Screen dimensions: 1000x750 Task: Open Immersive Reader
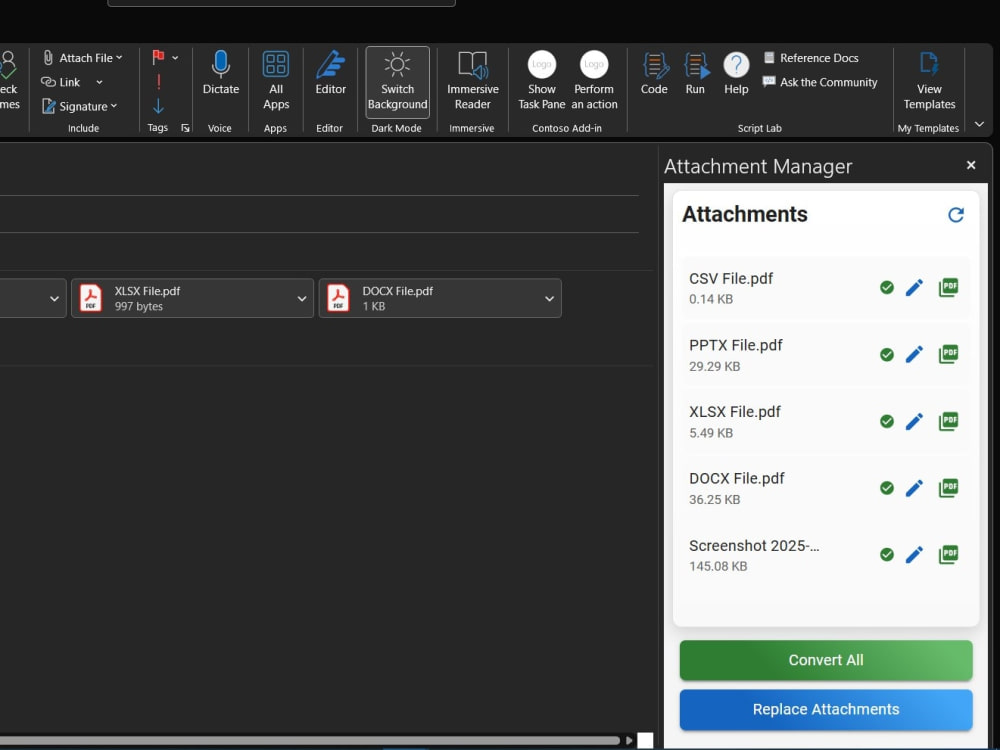pos(473,80)
